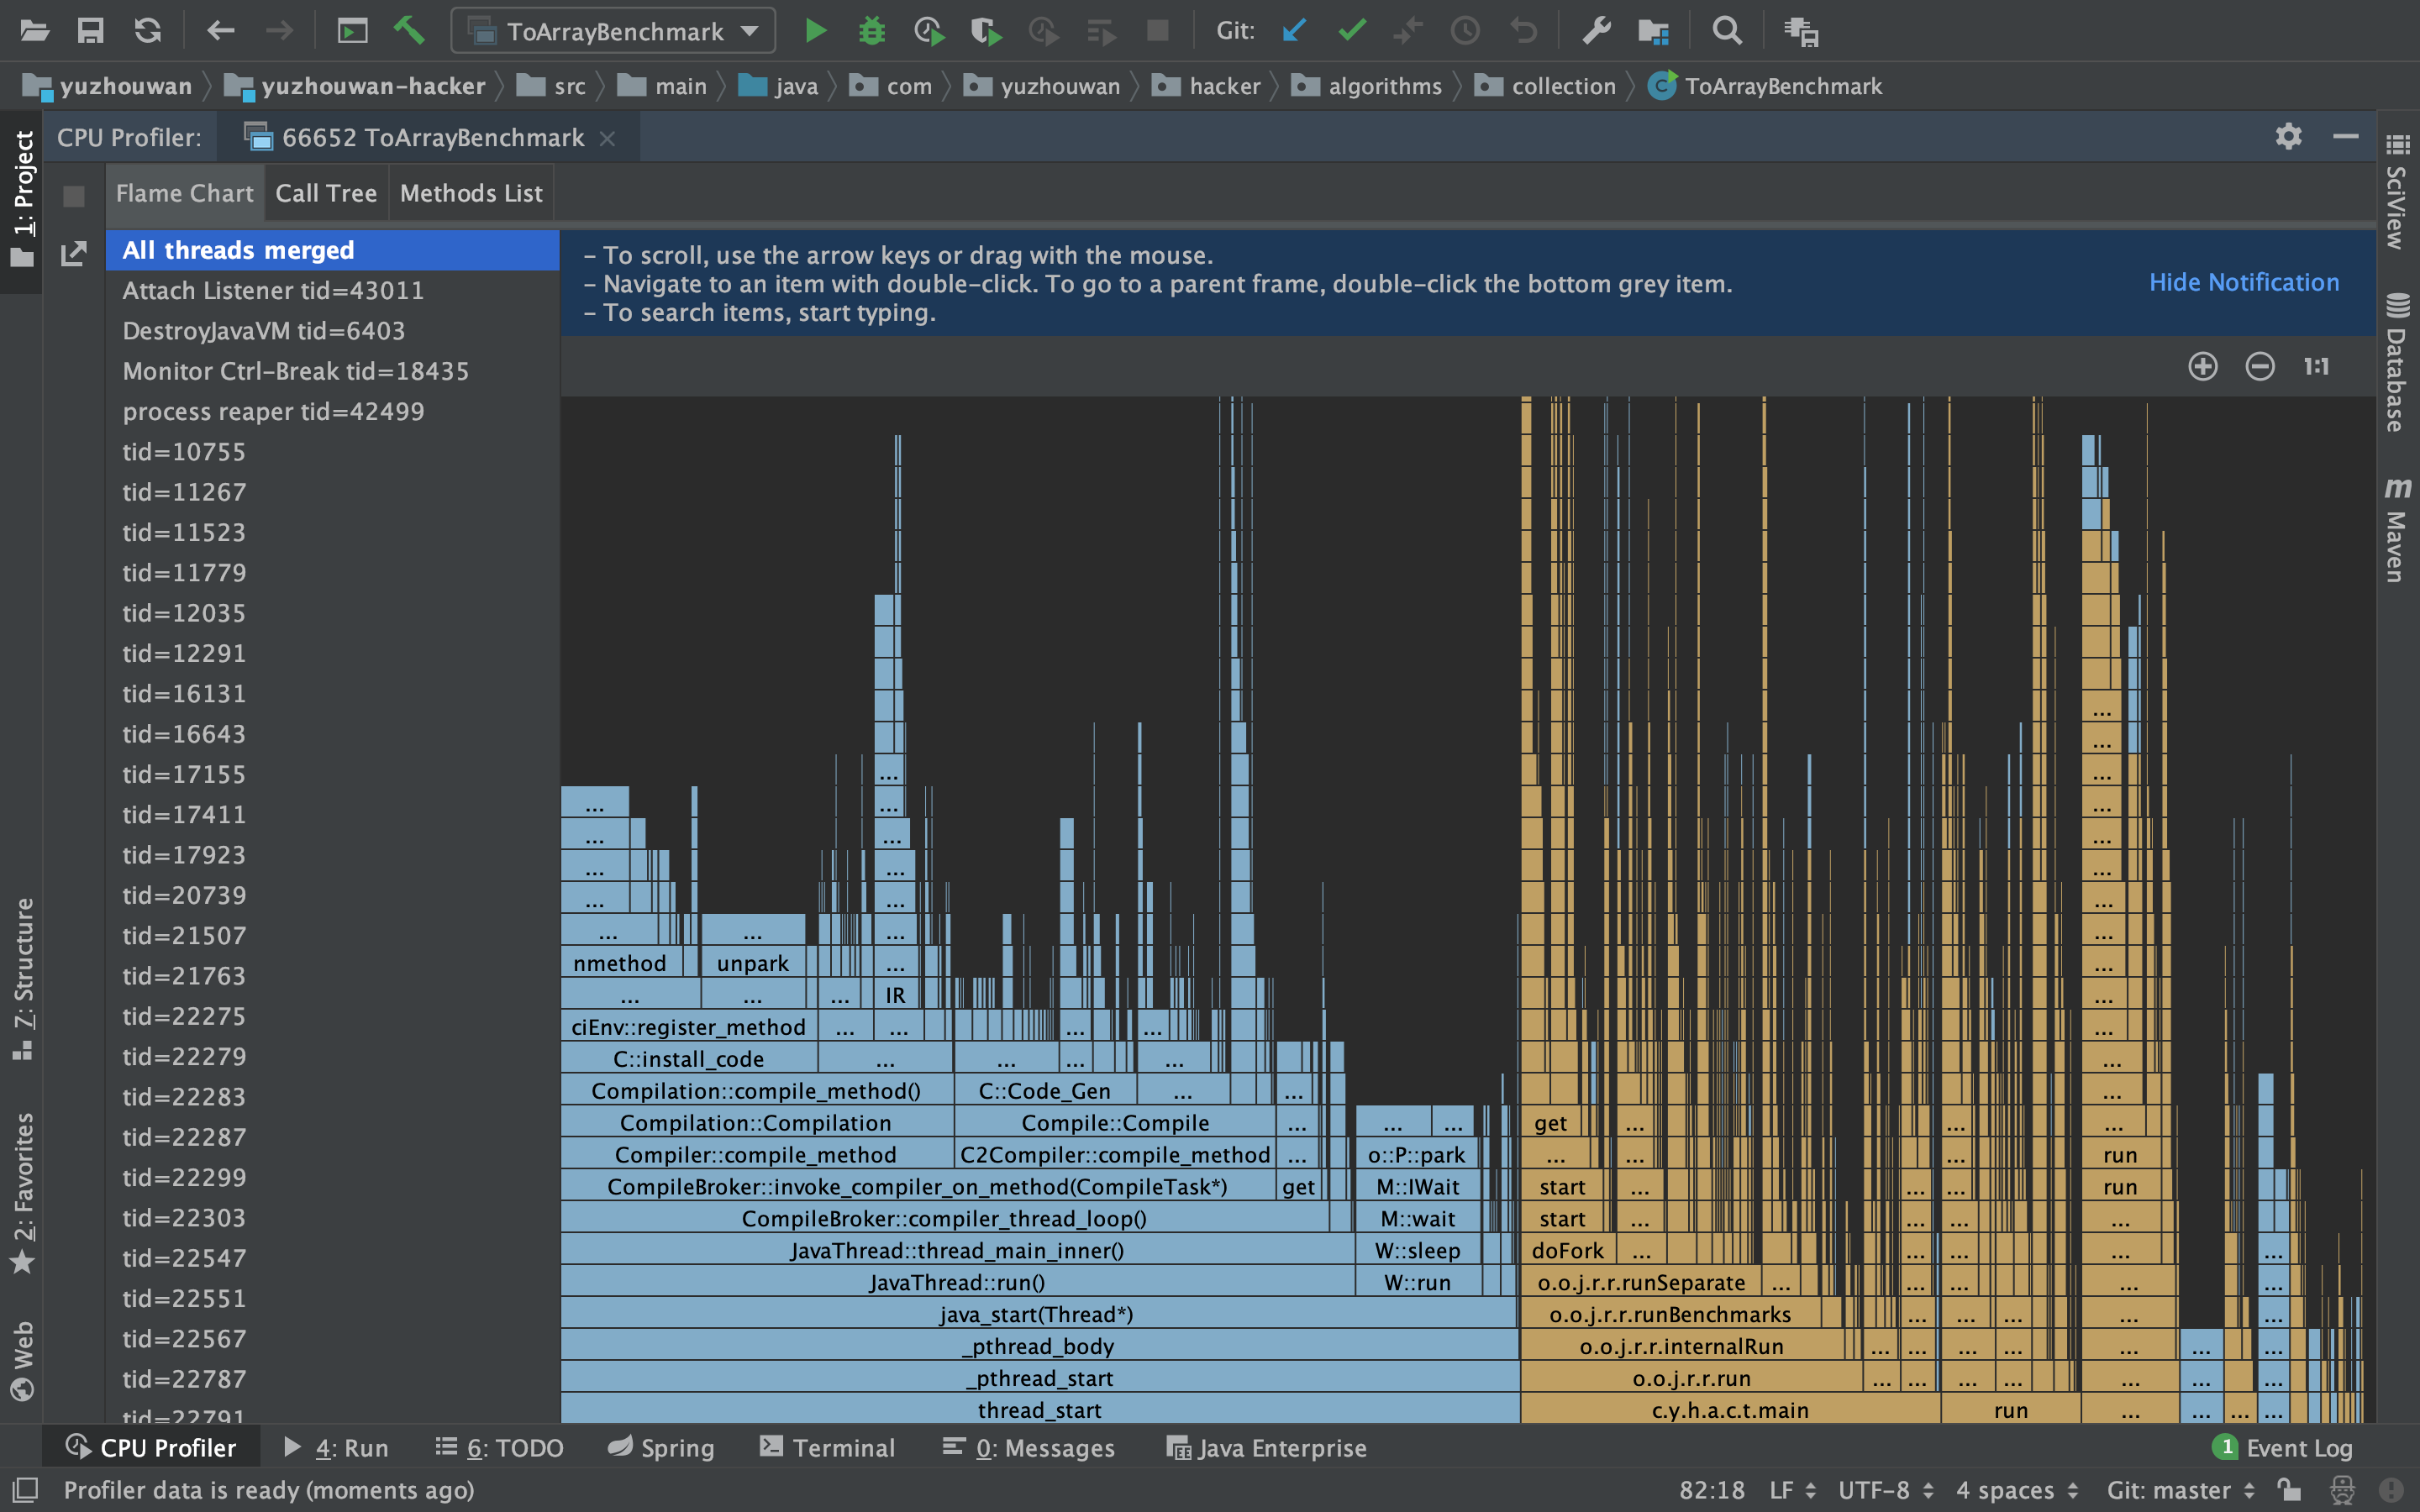
Task: Open the ToArrayBenchmark run configuration dropdown
Action: 613,31
